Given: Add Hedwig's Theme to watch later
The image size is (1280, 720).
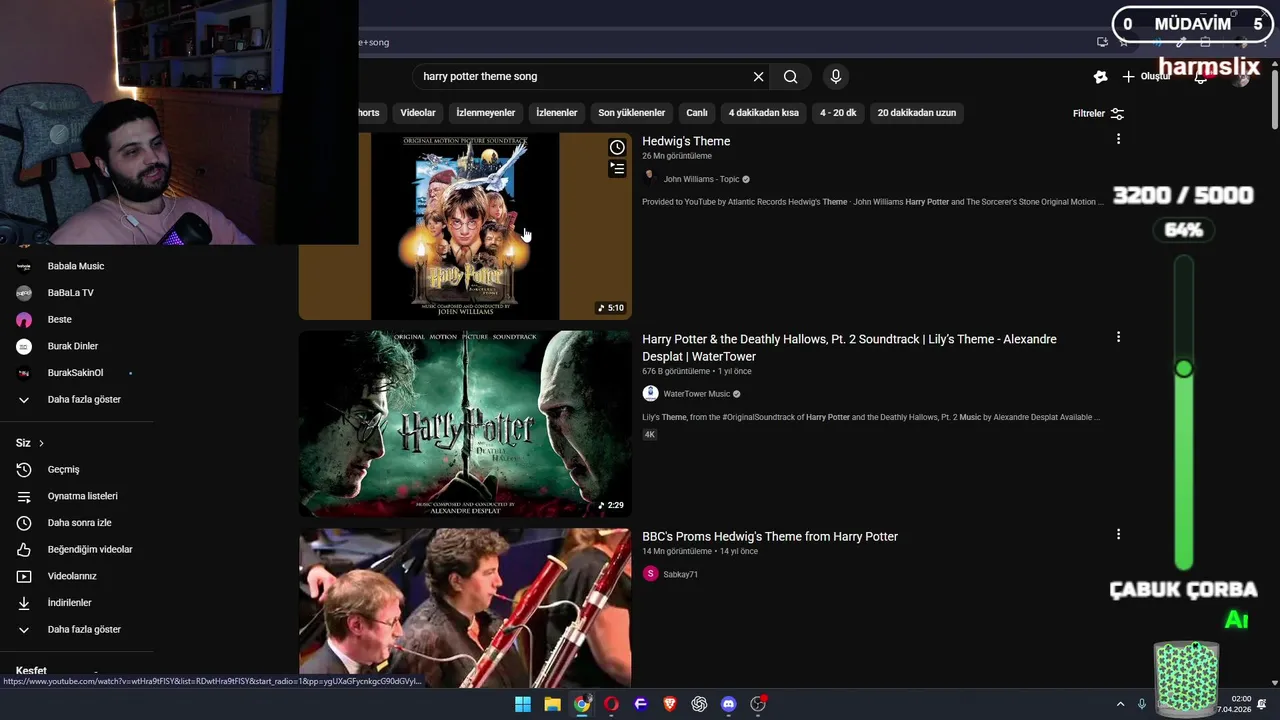Looking at the screenshot, I should [x=617, y=148].
